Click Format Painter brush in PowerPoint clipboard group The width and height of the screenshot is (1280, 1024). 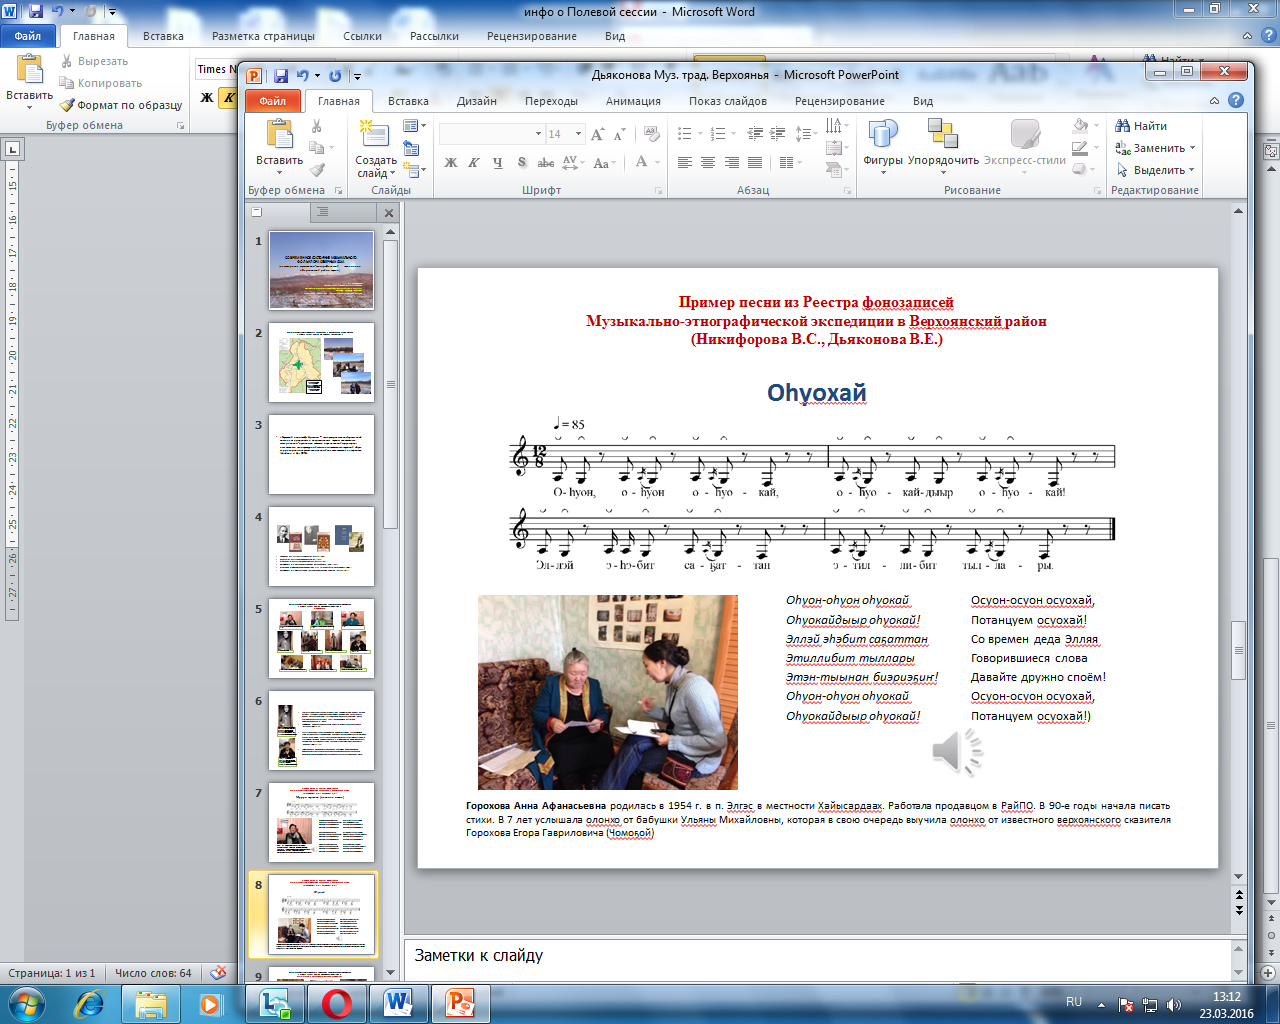[317, 171]
